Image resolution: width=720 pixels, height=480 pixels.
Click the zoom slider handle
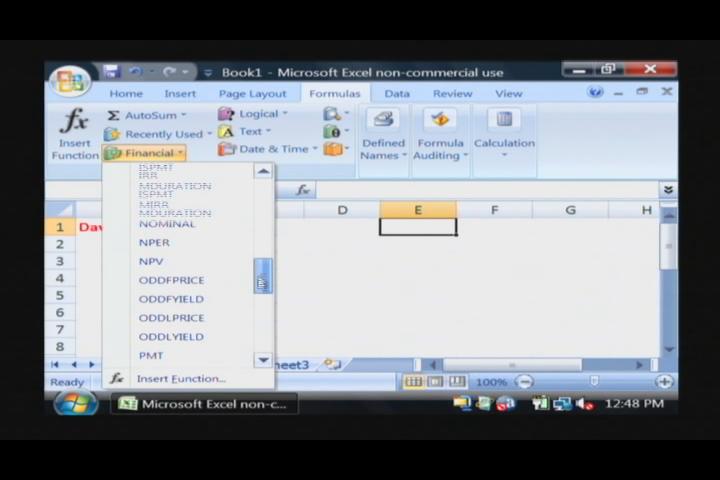tap(594, 381)
